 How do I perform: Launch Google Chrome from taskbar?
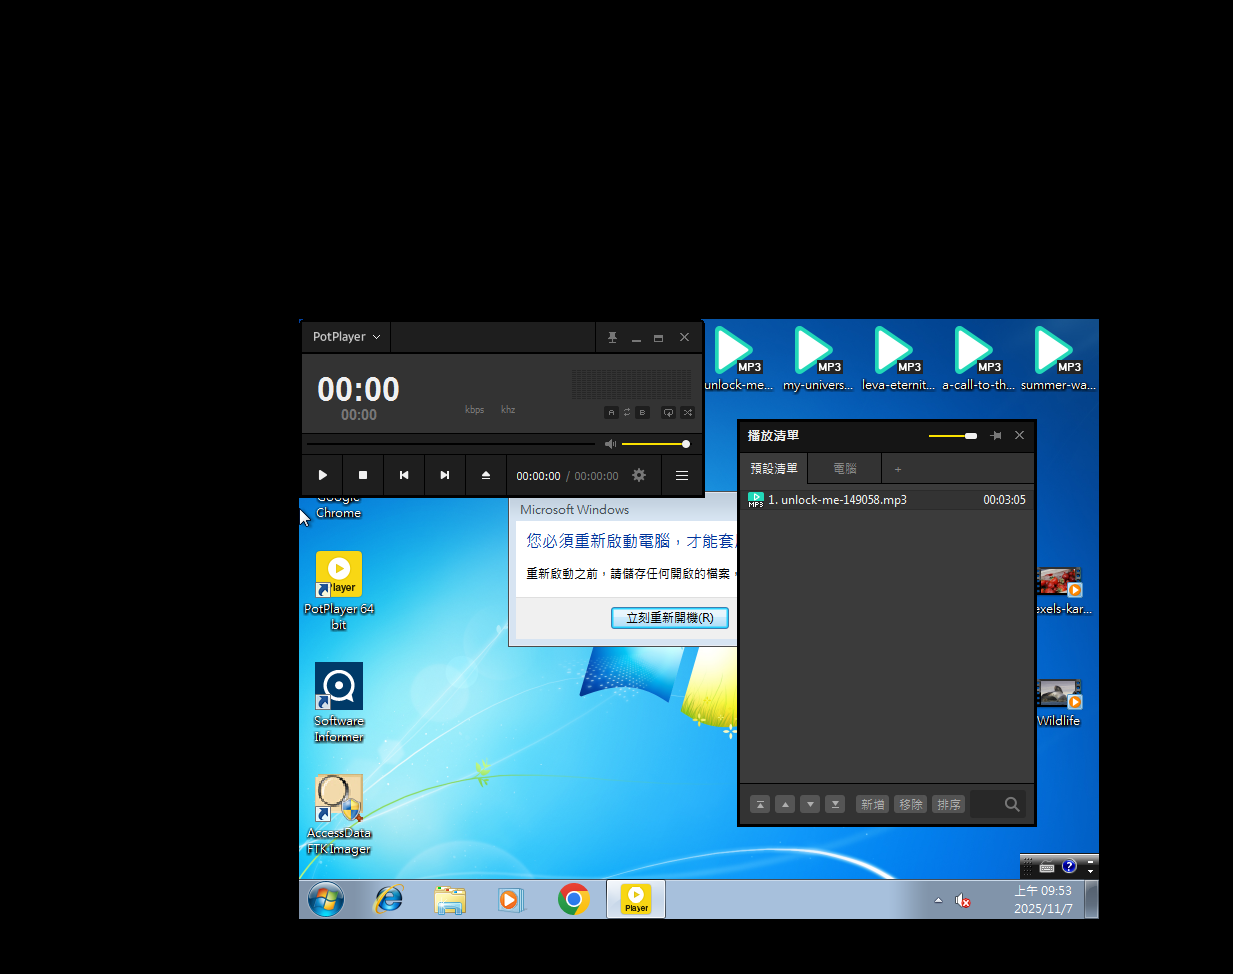point(573,900)
